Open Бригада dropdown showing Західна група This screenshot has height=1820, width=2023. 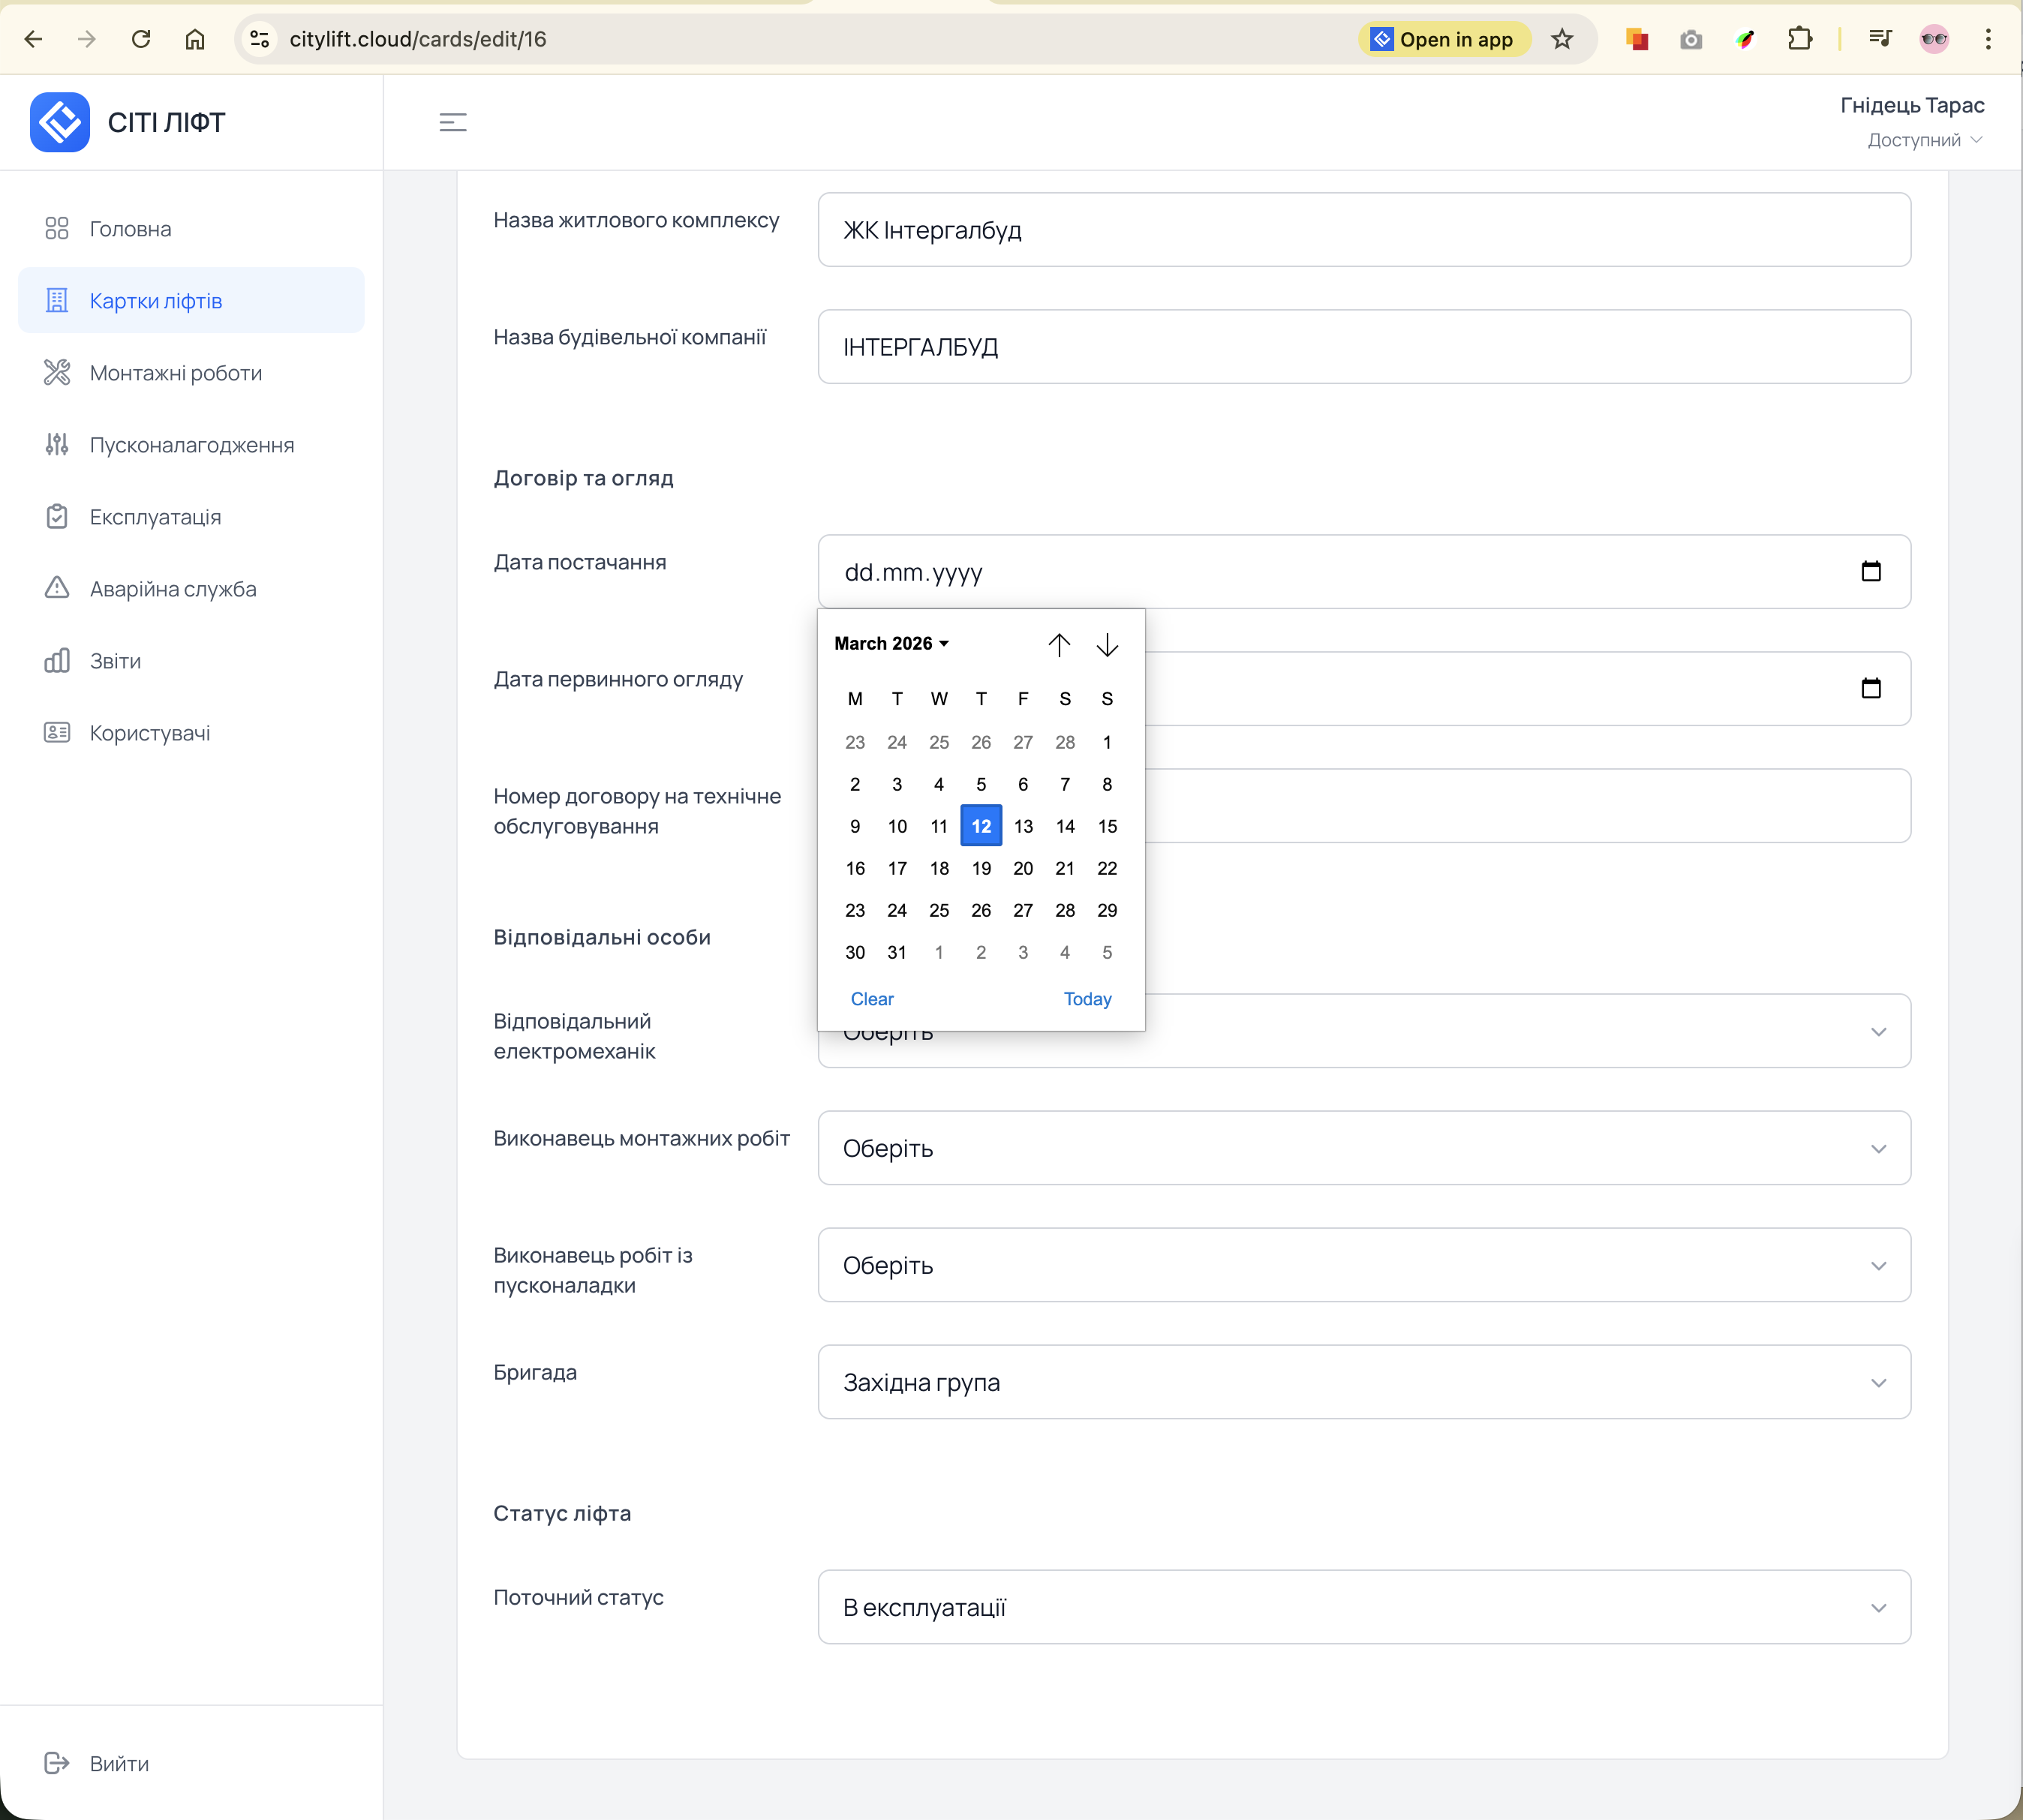1363,1382
